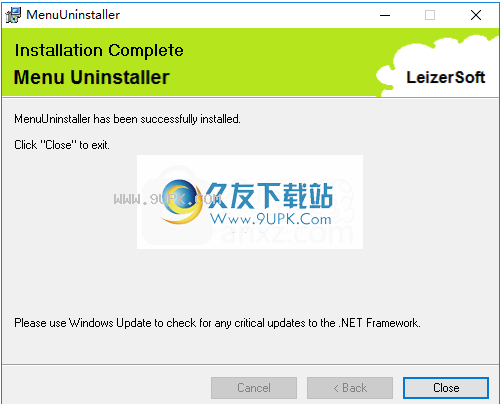Close the window with the X icon

coord(476,15)
